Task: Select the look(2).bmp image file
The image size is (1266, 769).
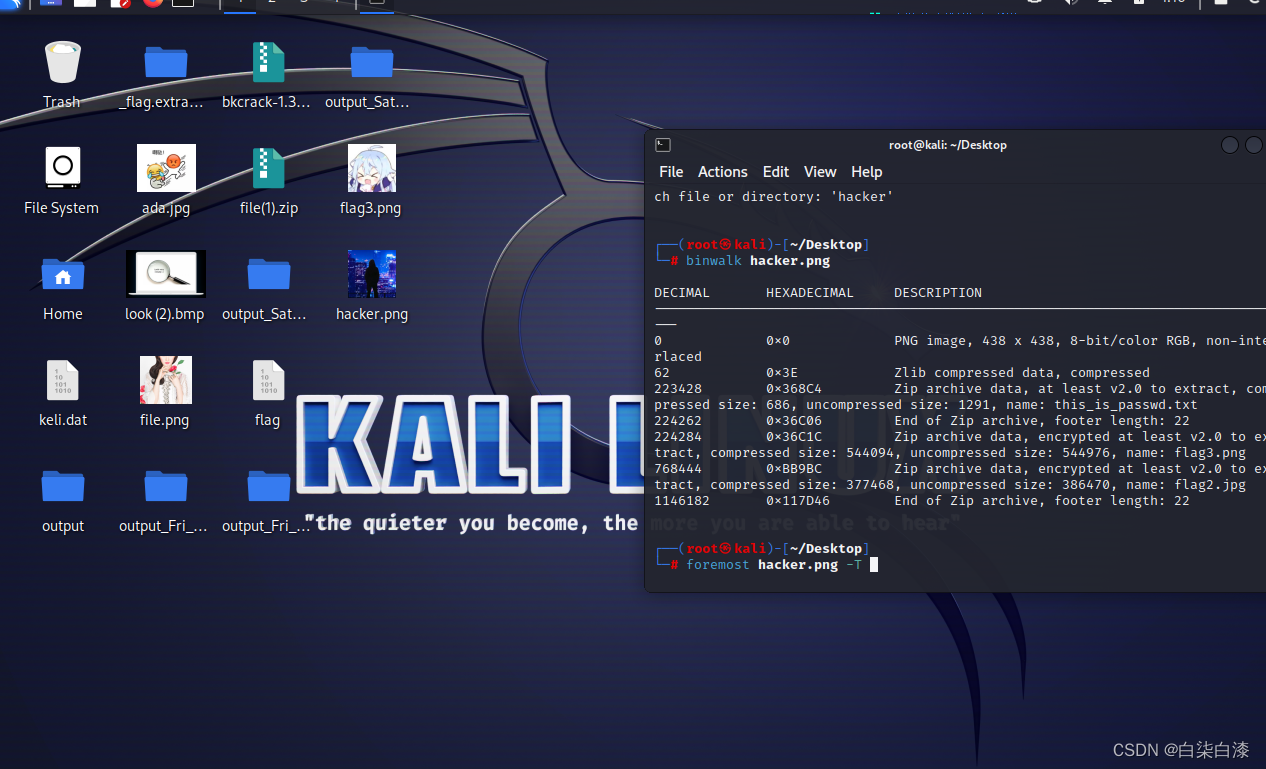Action: click(165, 276)
